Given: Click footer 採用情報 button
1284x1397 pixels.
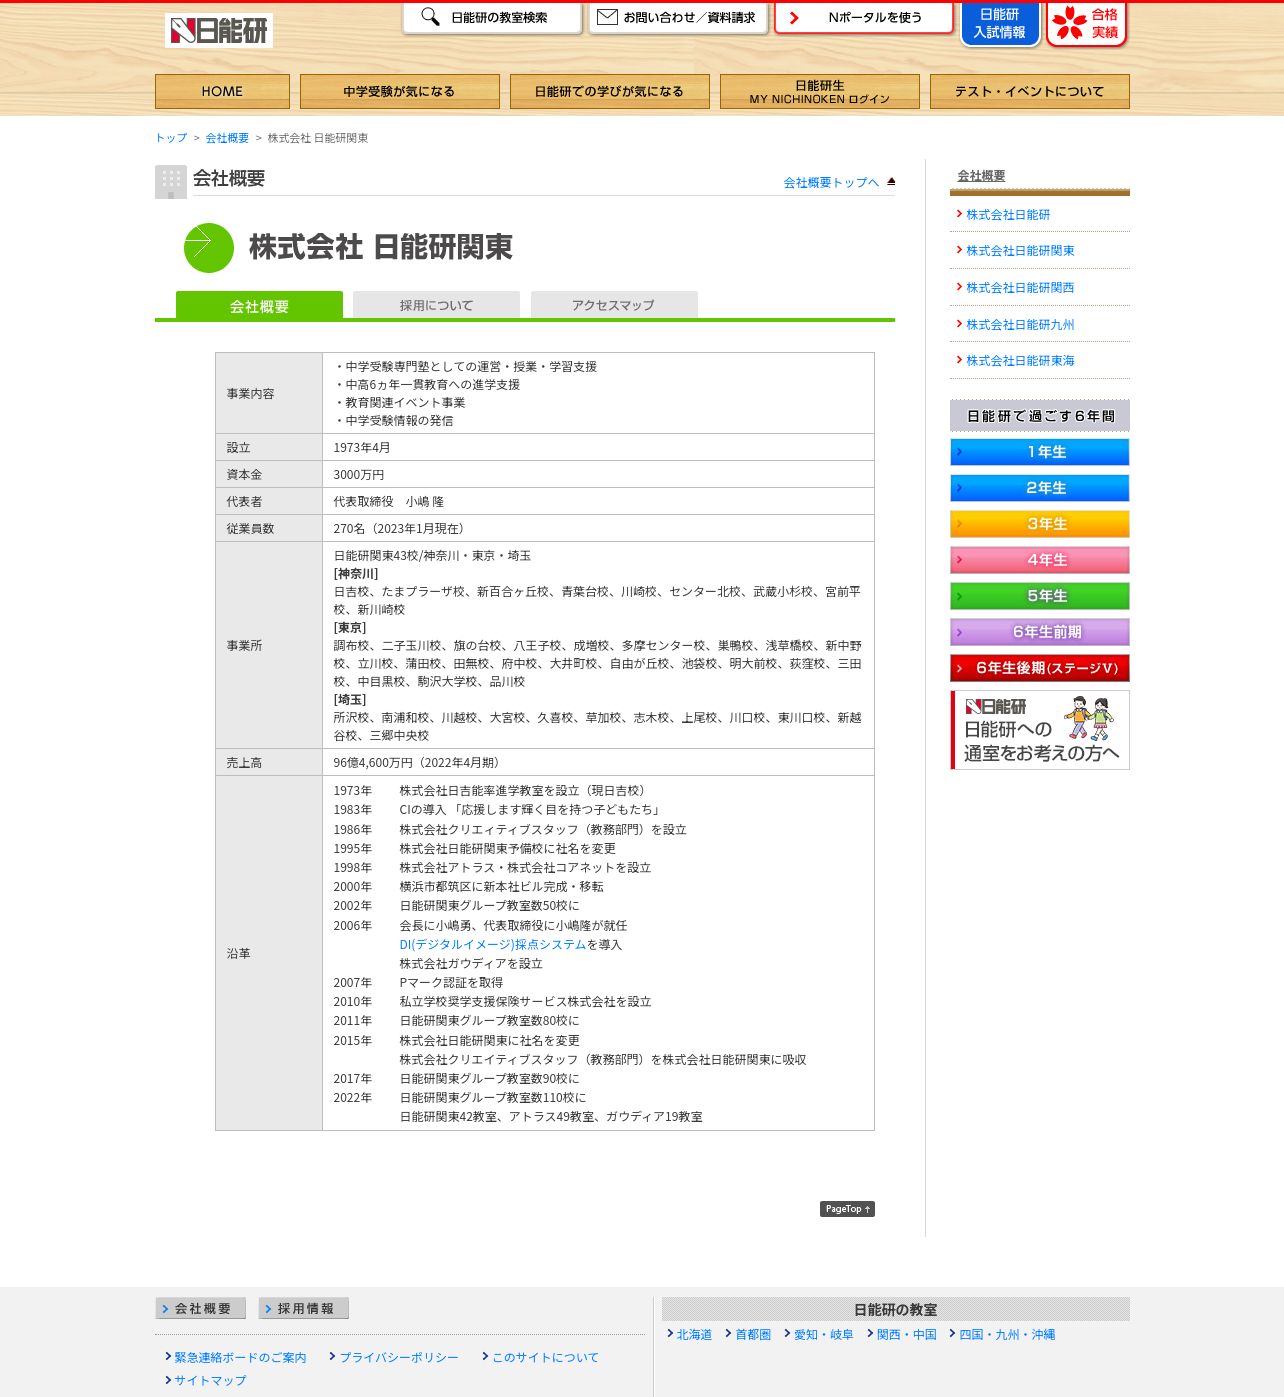Looking at the screenshot, I should pos(304,1308).
